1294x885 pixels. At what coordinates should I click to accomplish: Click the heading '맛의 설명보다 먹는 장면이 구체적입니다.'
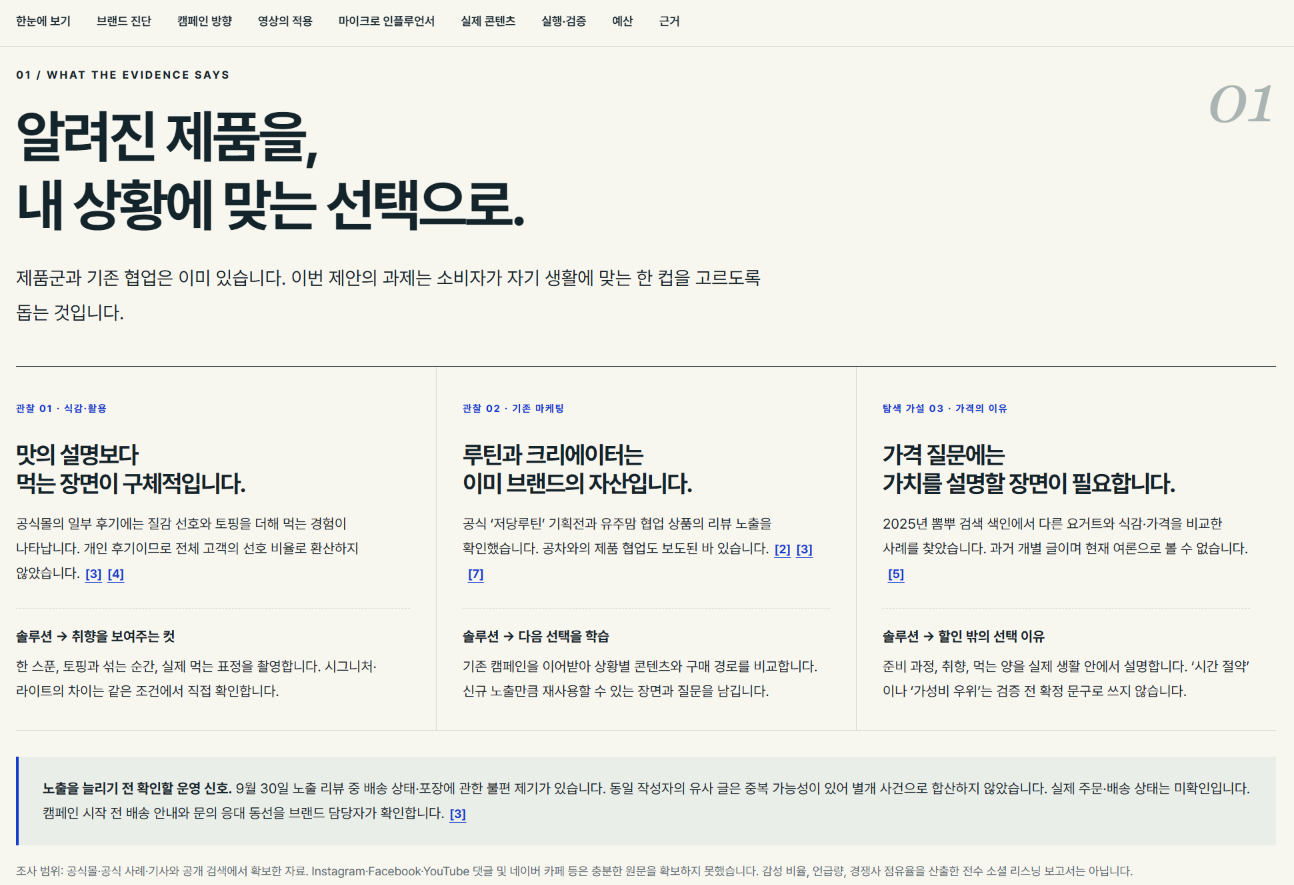[130, 470]
